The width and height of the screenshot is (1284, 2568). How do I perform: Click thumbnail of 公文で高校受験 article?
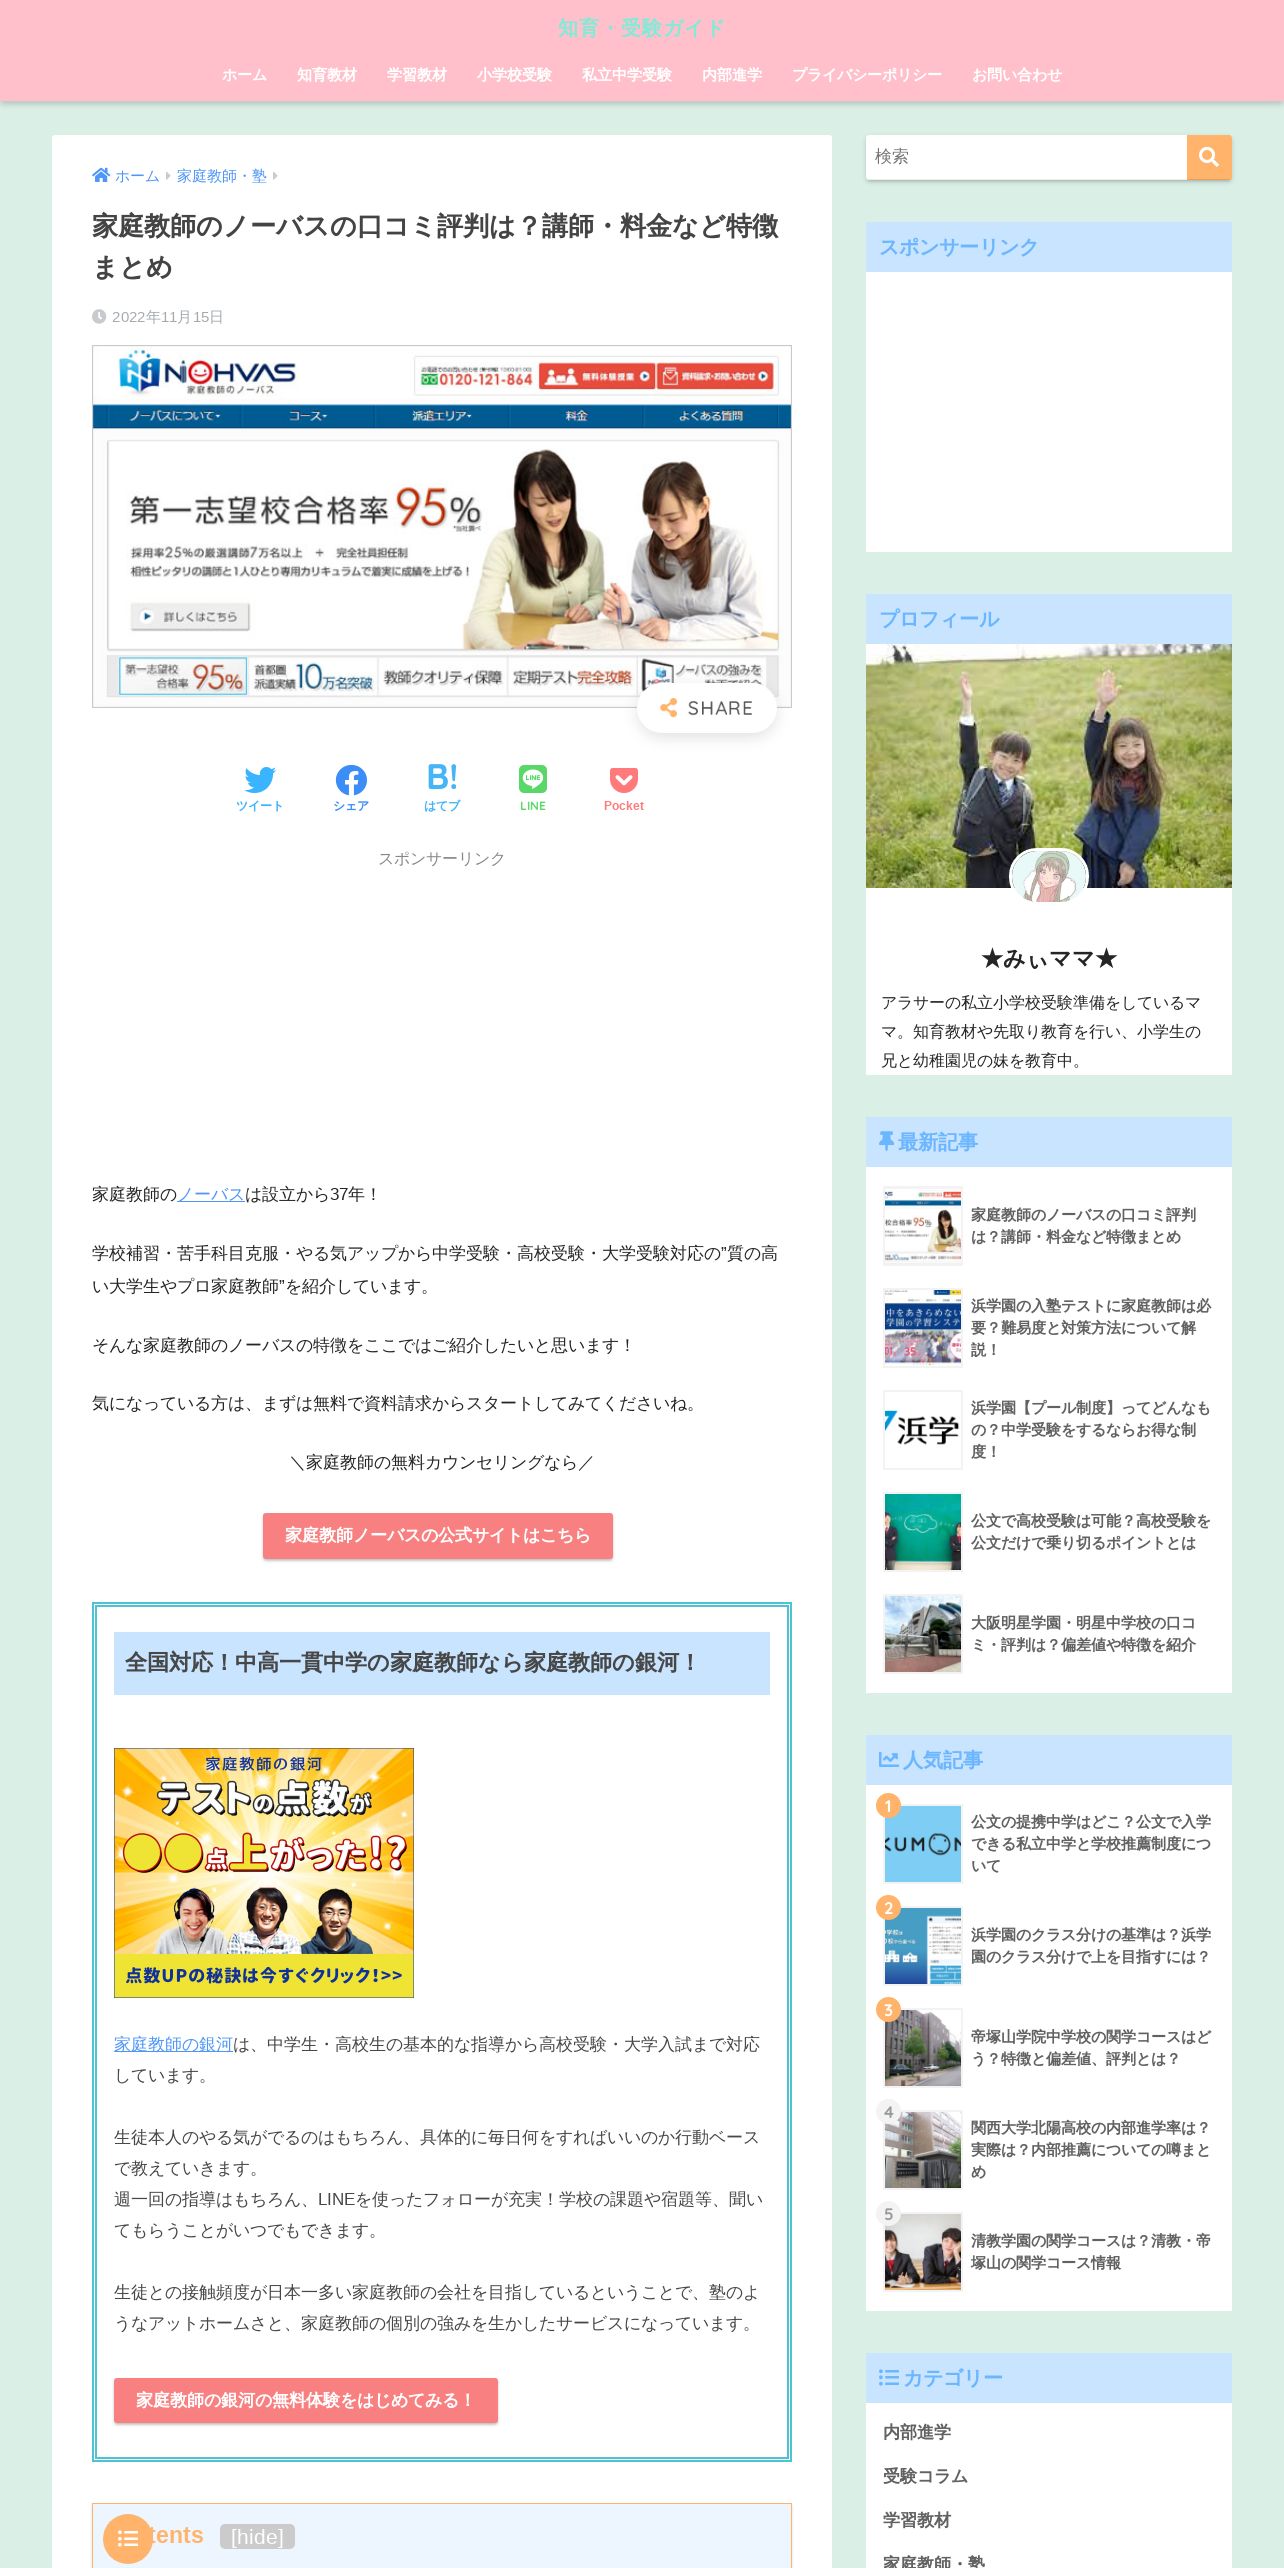point(923,1532)
